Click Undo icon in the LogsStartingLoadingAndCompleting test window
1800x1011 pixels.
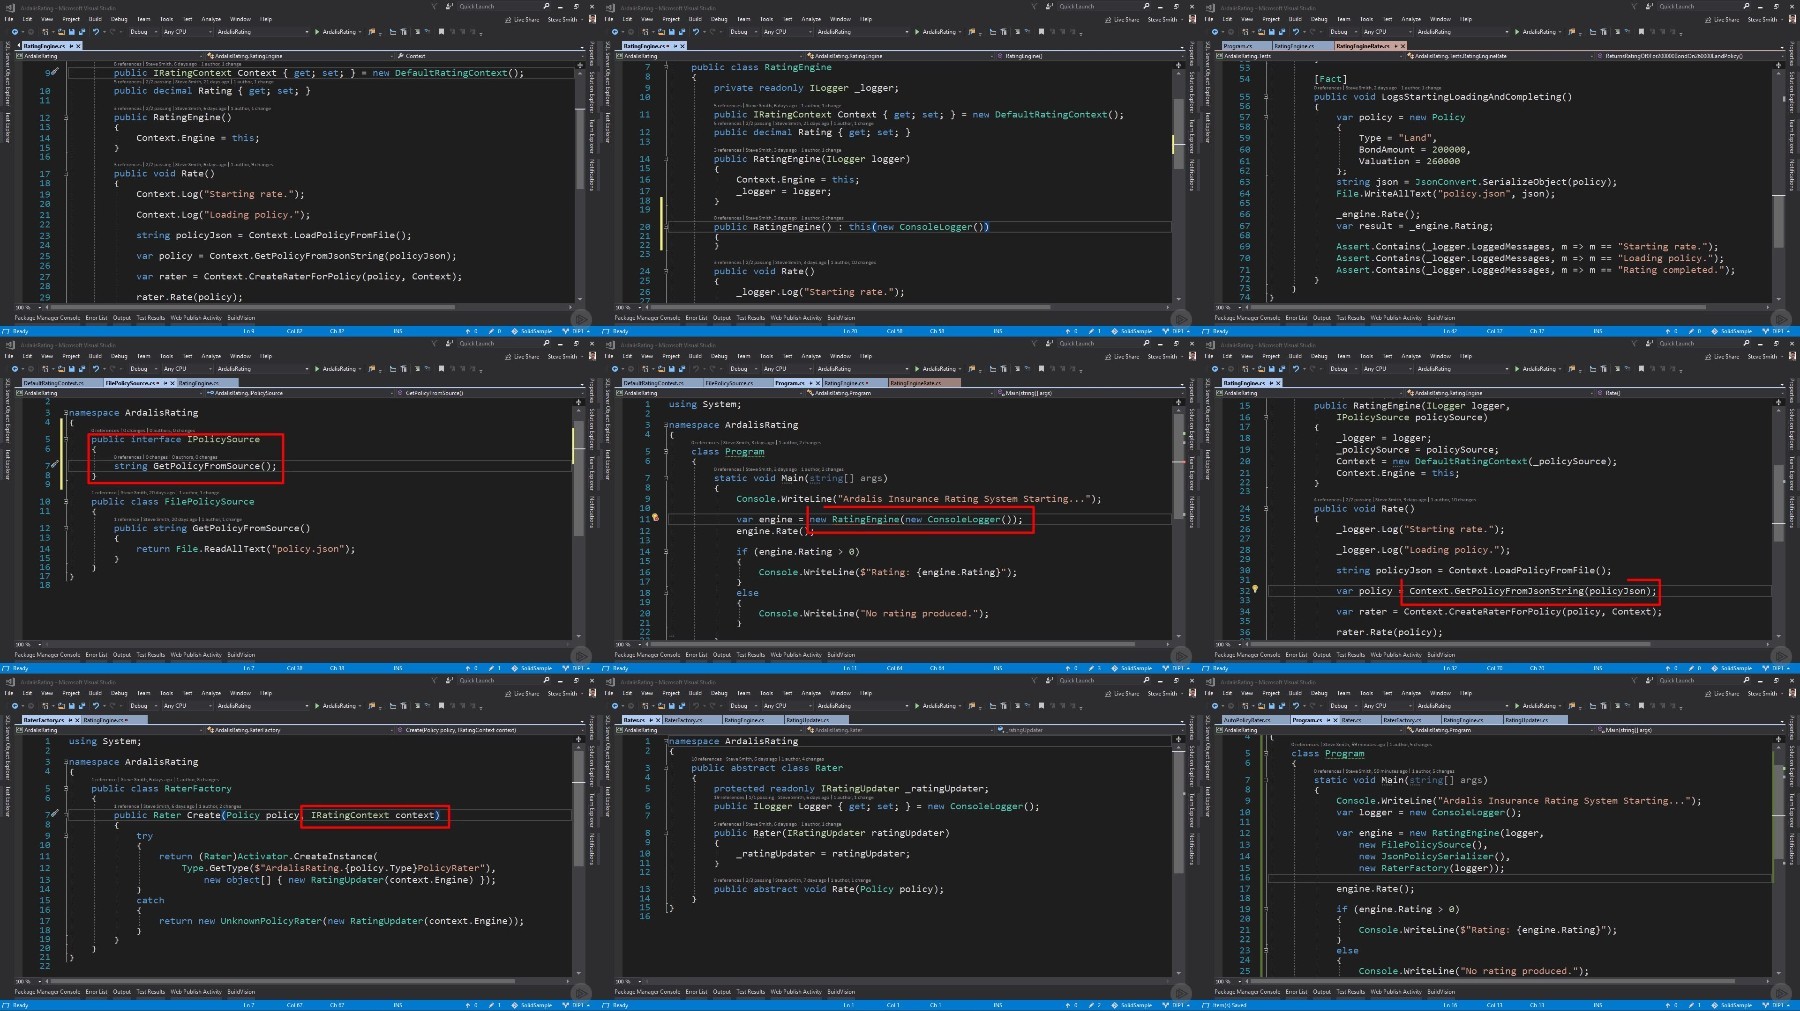point(1296,31)
